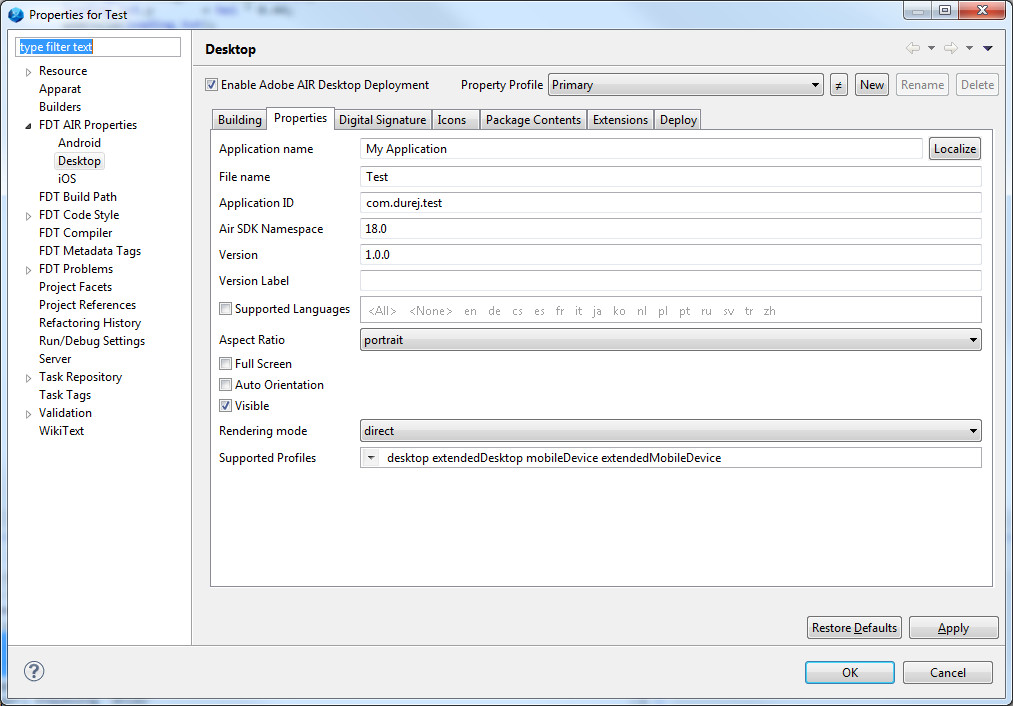Select FDT Build Path
This screenshot has height=706, width=1013.
click(78, 197)
